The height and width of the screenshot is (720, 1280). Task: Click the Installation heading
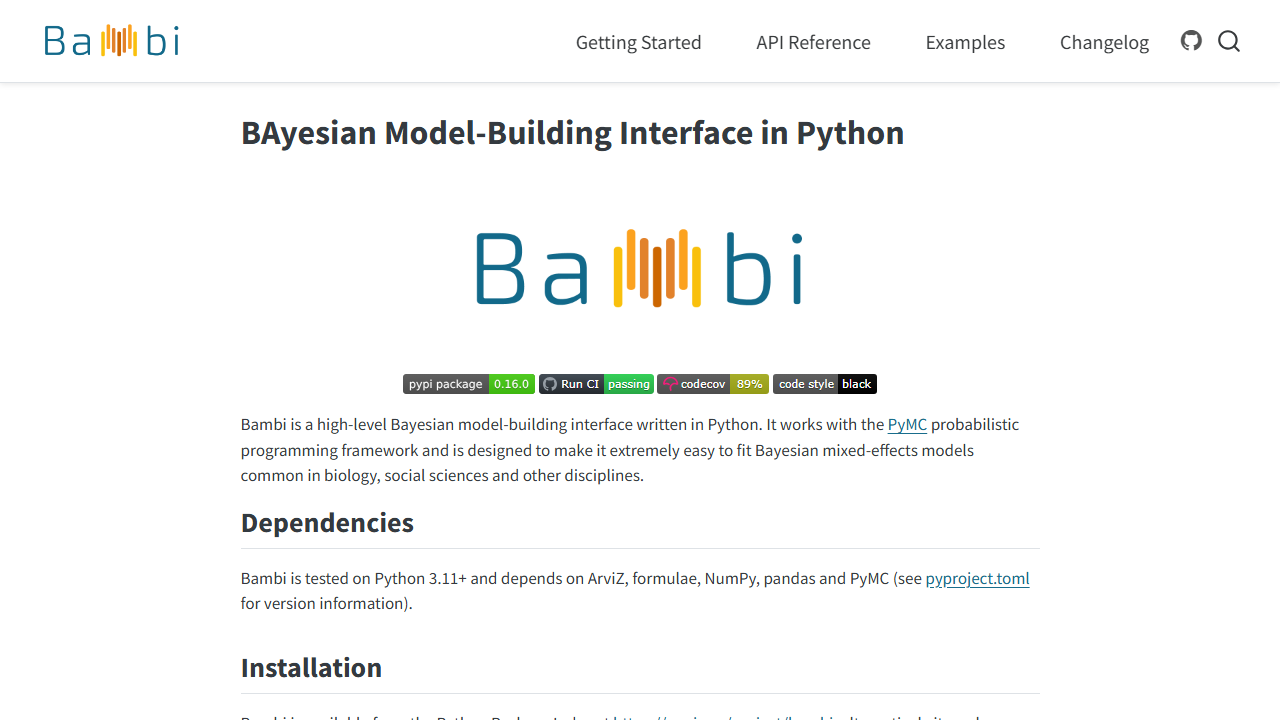(x=311, y=668)
